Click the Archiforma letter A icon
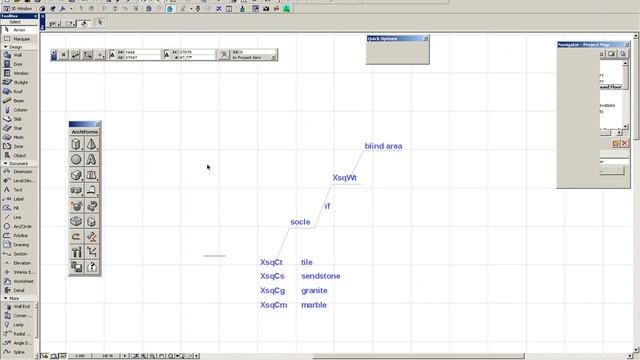640x360 pixels. tap(92, 160)
